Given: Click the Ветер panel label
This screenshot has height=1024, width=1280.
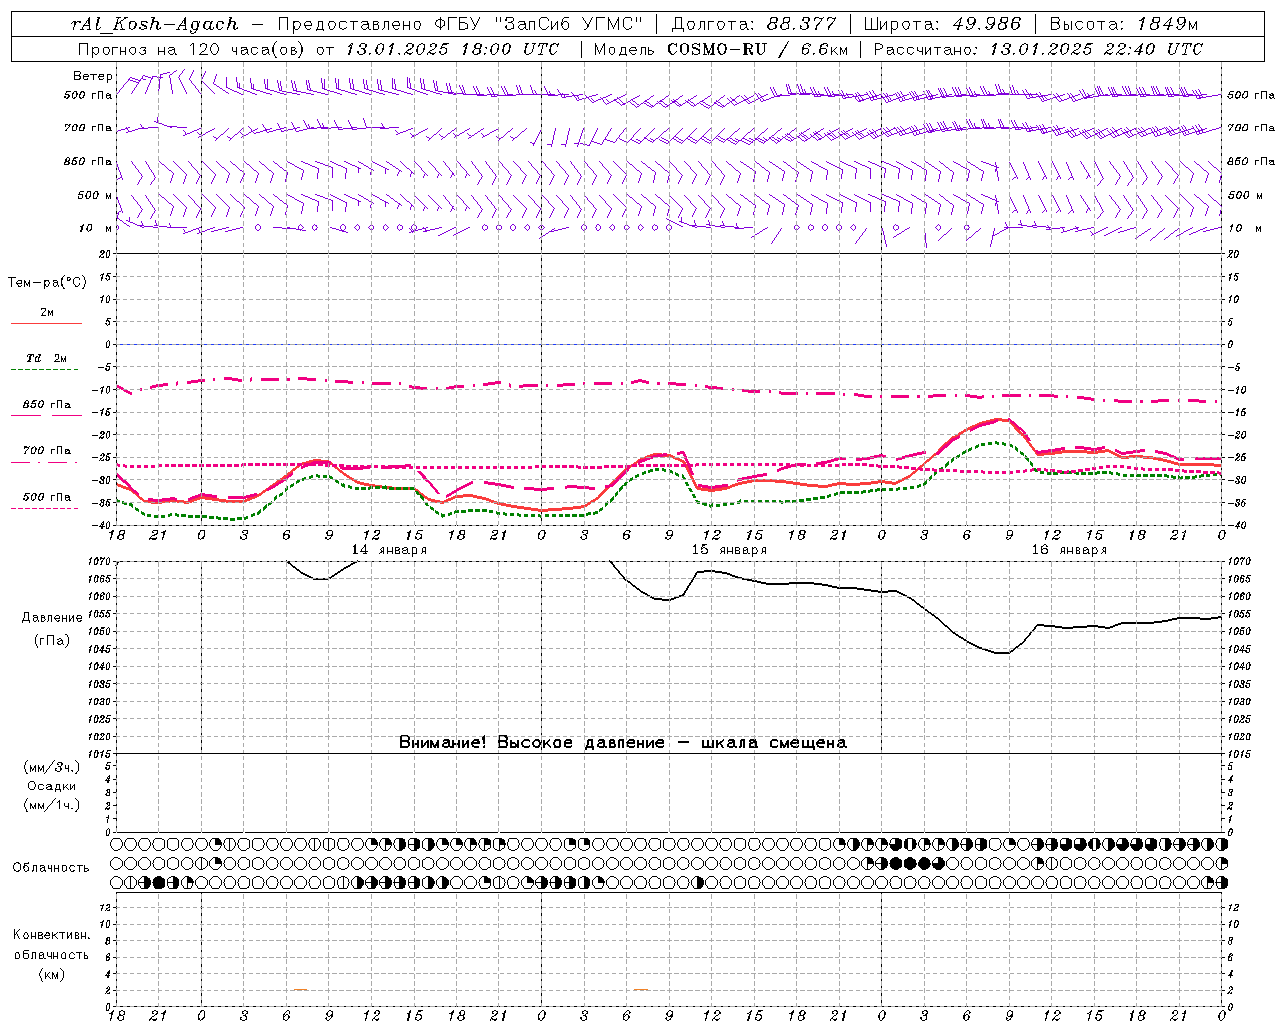Looking at the screenshot, I should tap(93, 76).
